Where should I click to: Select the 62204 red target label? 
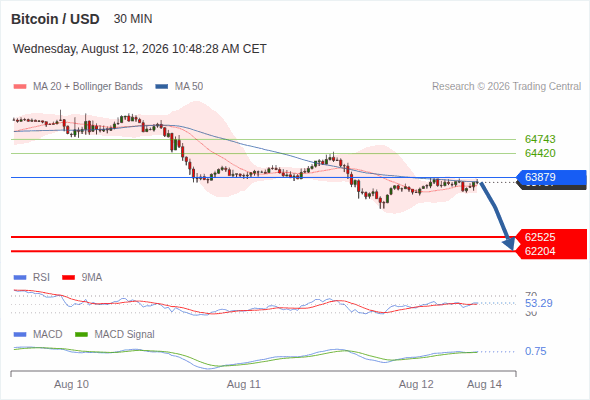(552, 251)
